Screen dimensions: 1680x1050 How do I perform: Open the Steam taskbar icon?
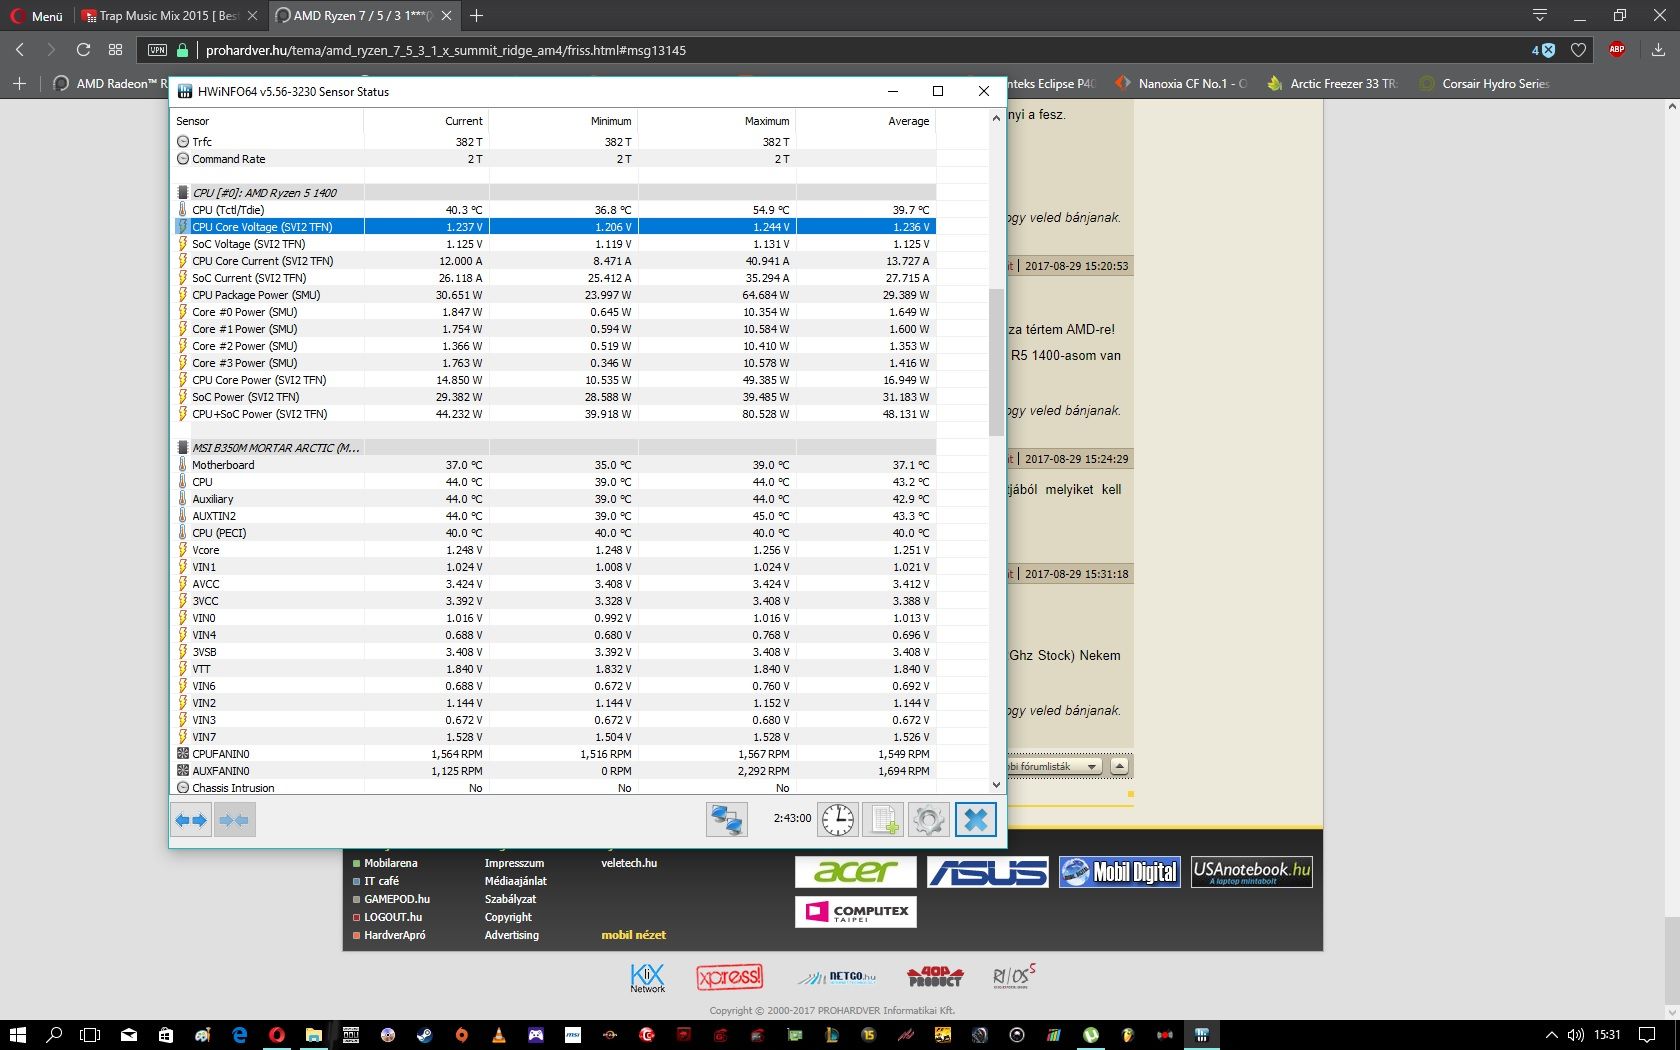point(425,1035)
